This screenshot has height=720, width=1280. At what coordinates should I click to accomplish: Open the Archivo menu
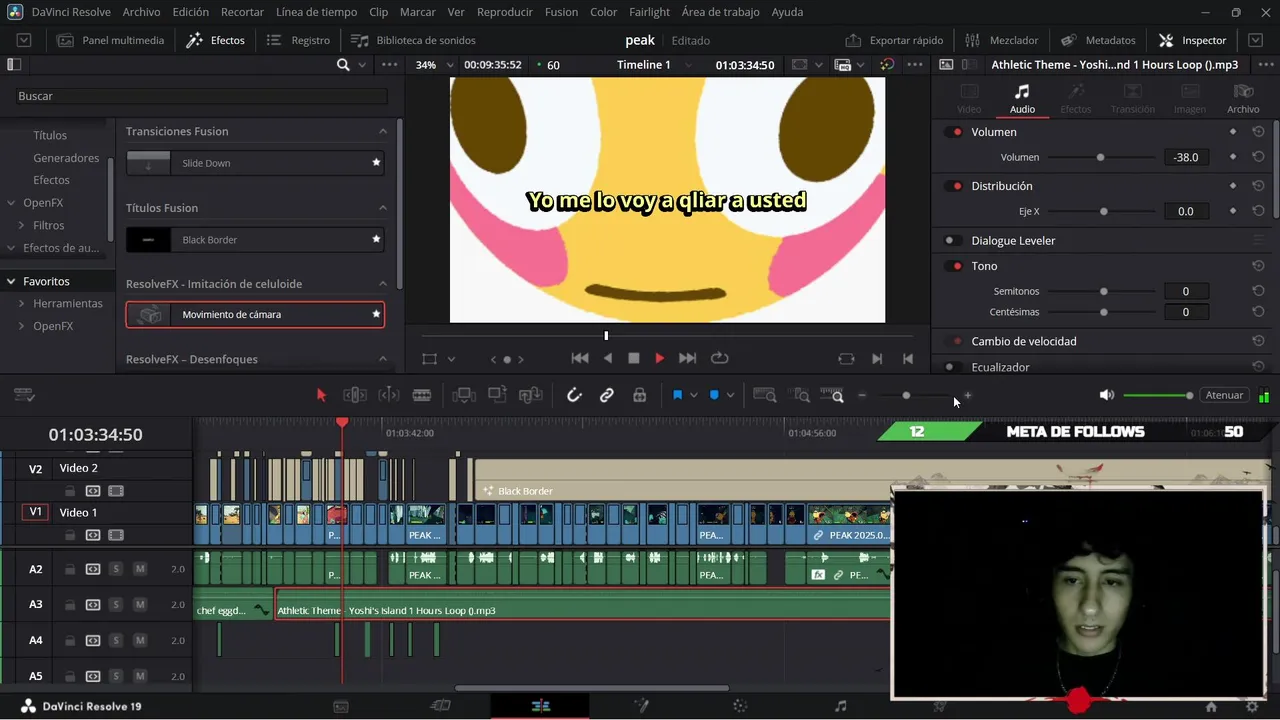click(141, 12)
